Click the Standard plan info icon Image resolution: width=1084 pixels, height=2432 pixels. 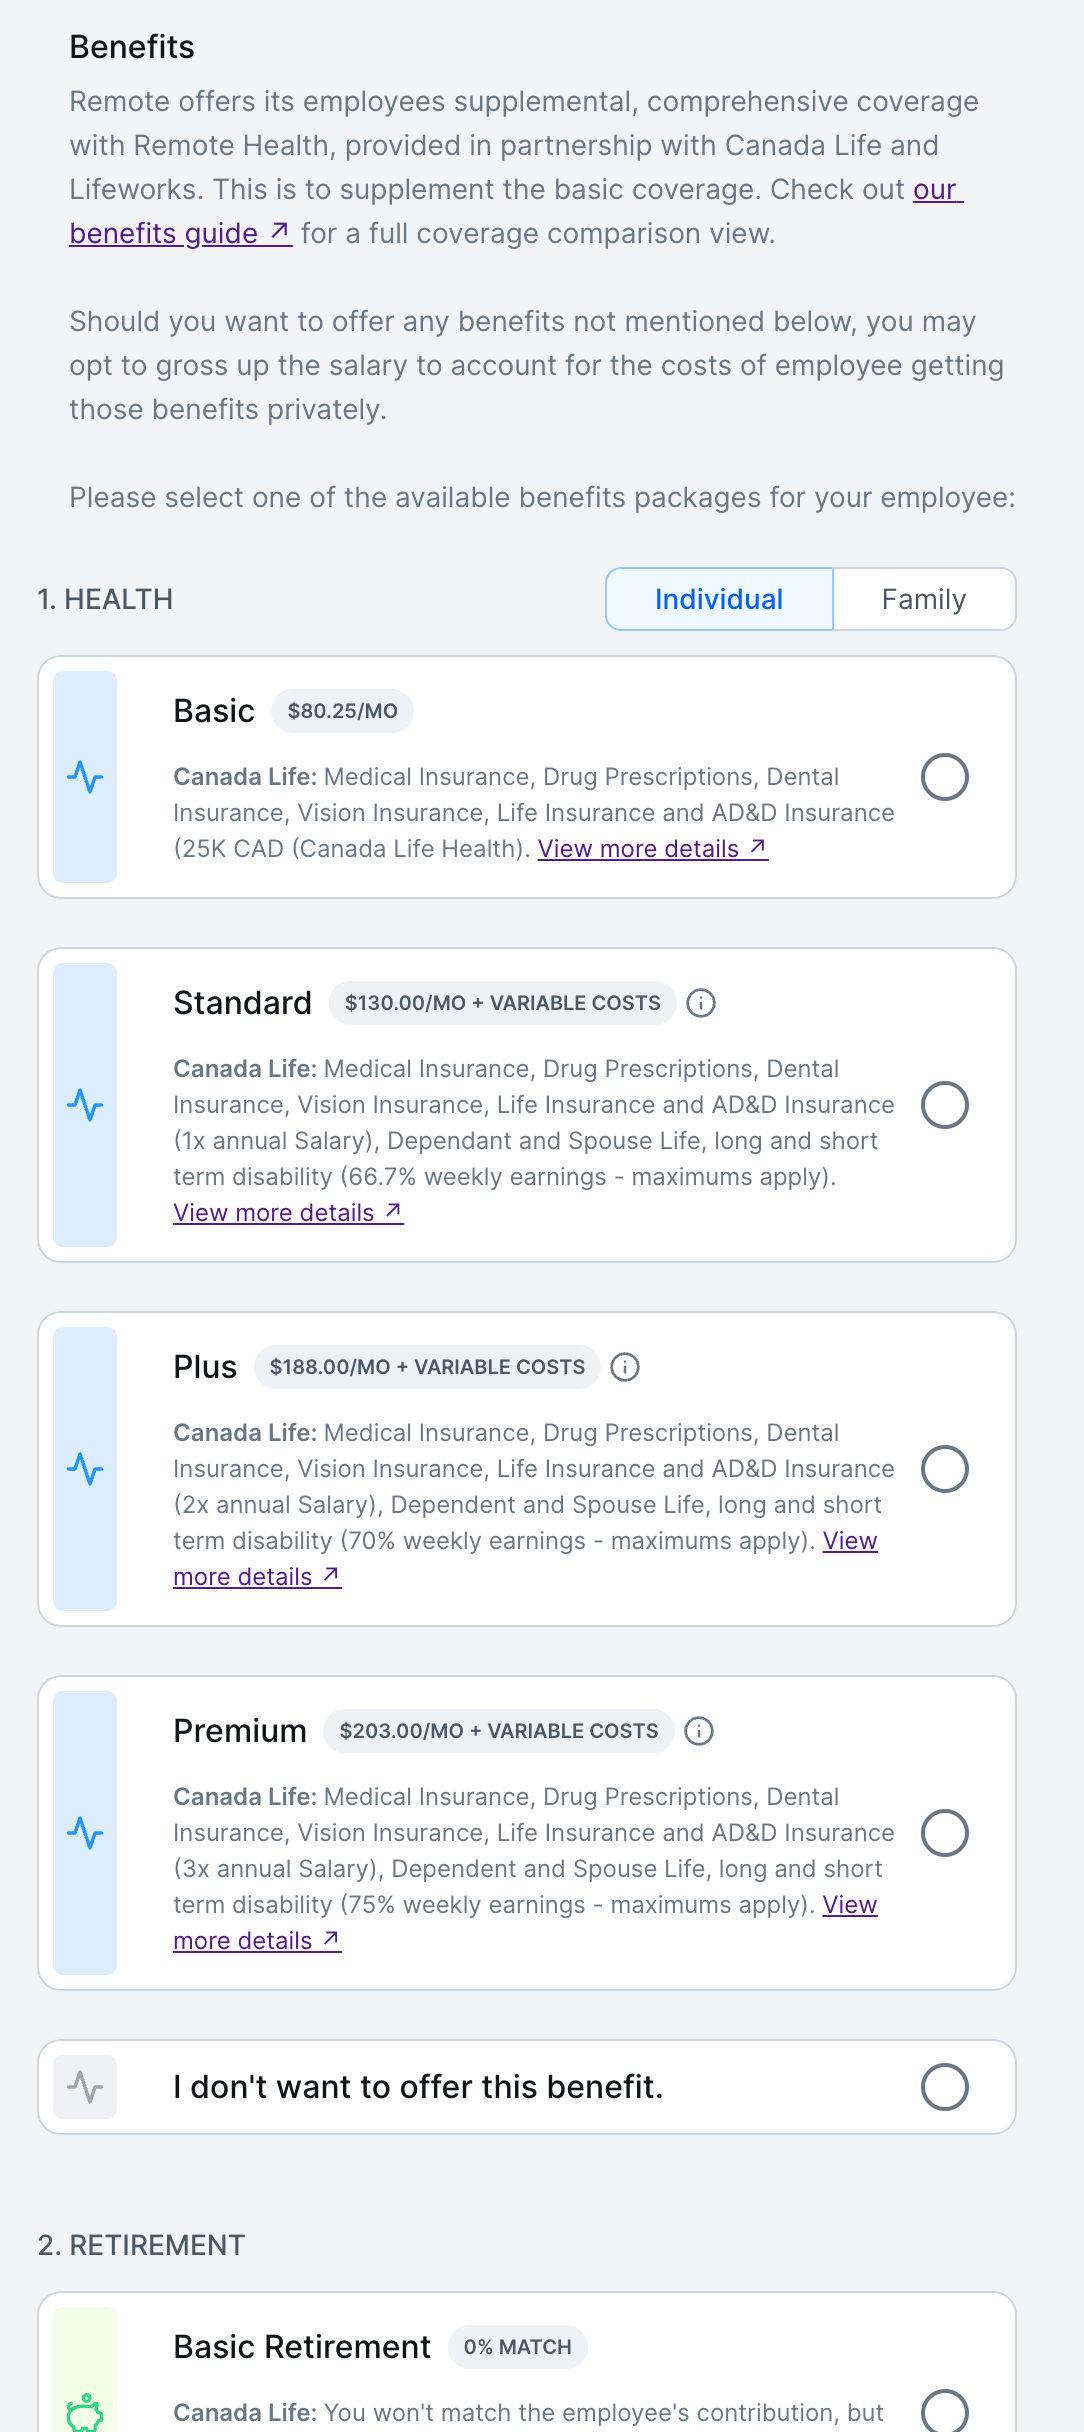701,1003
